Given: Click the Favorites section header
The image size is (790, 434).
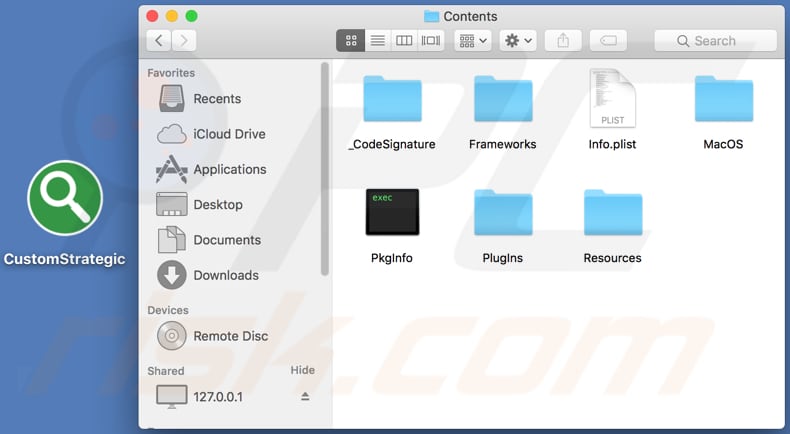Looking at the screenshot, I should [171, 73].
